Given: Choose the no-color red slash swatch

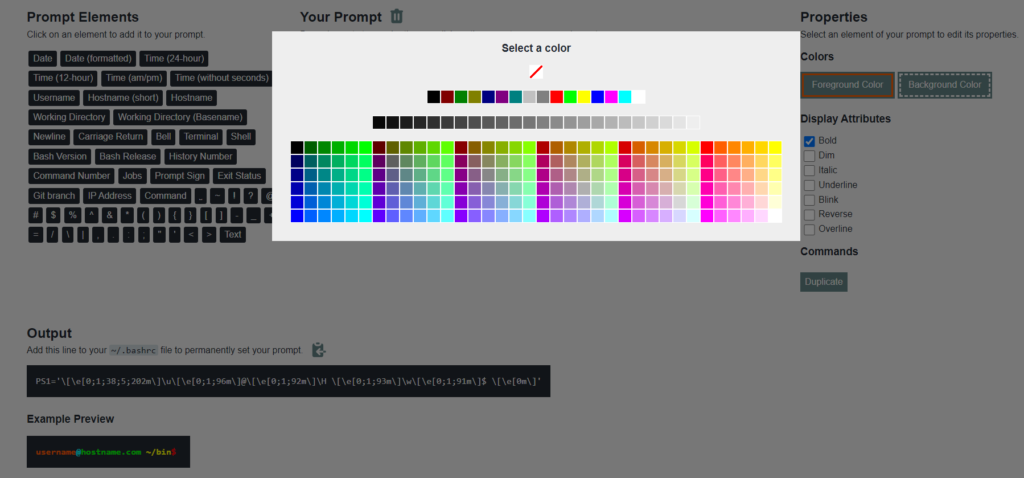Looking at the screenshot, I should coord(536,72).
